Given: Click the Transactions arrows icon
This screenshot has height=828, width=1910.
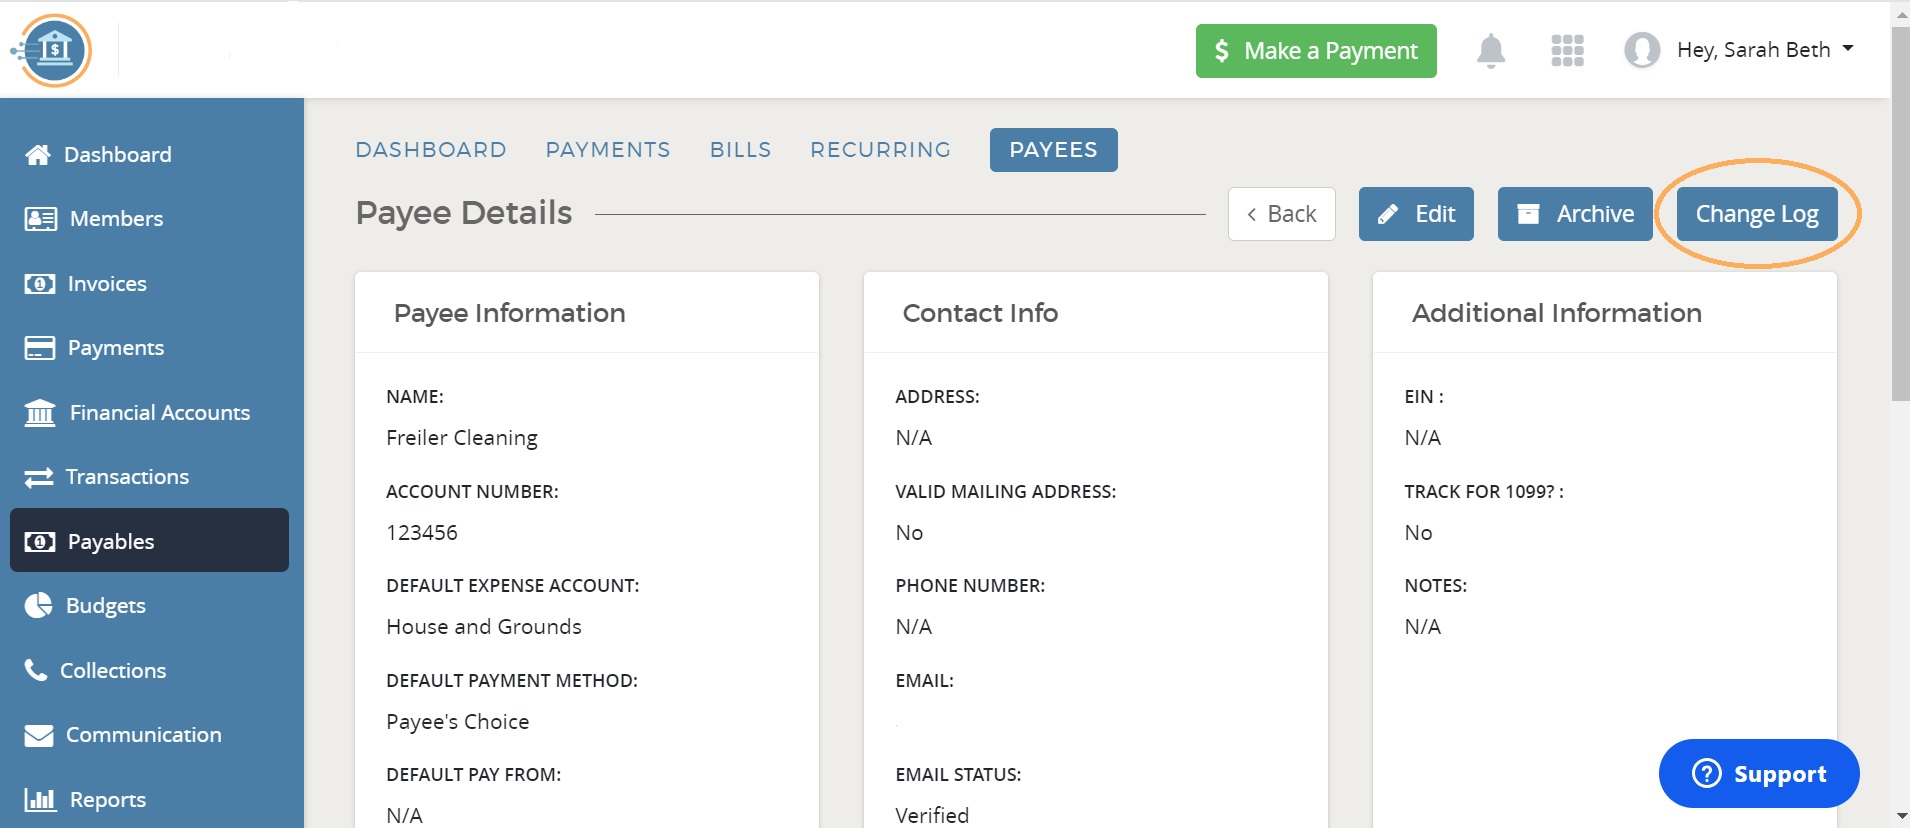Looking at the screenshot, I should [x=39, y=477].
